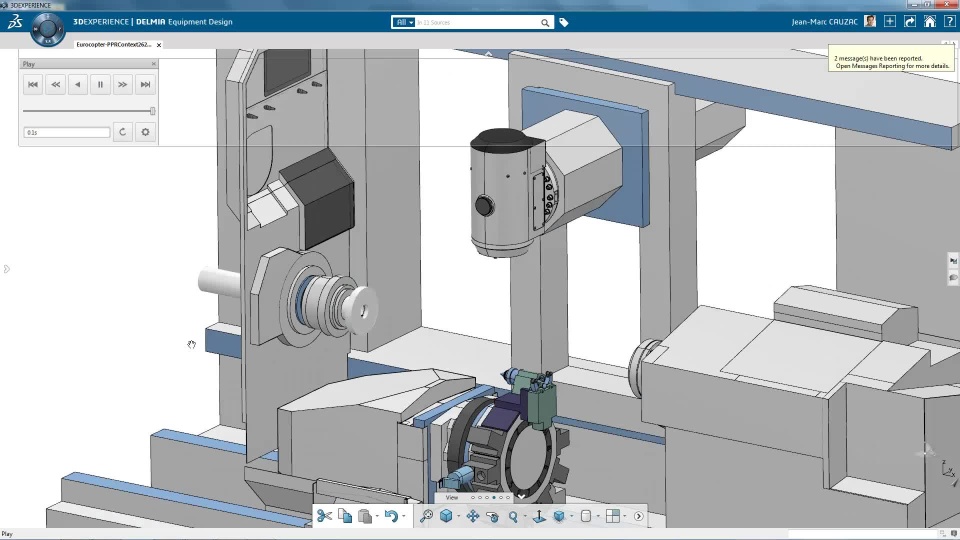
Task: Jump to start of simulation
Action: (x=33, y=85)
